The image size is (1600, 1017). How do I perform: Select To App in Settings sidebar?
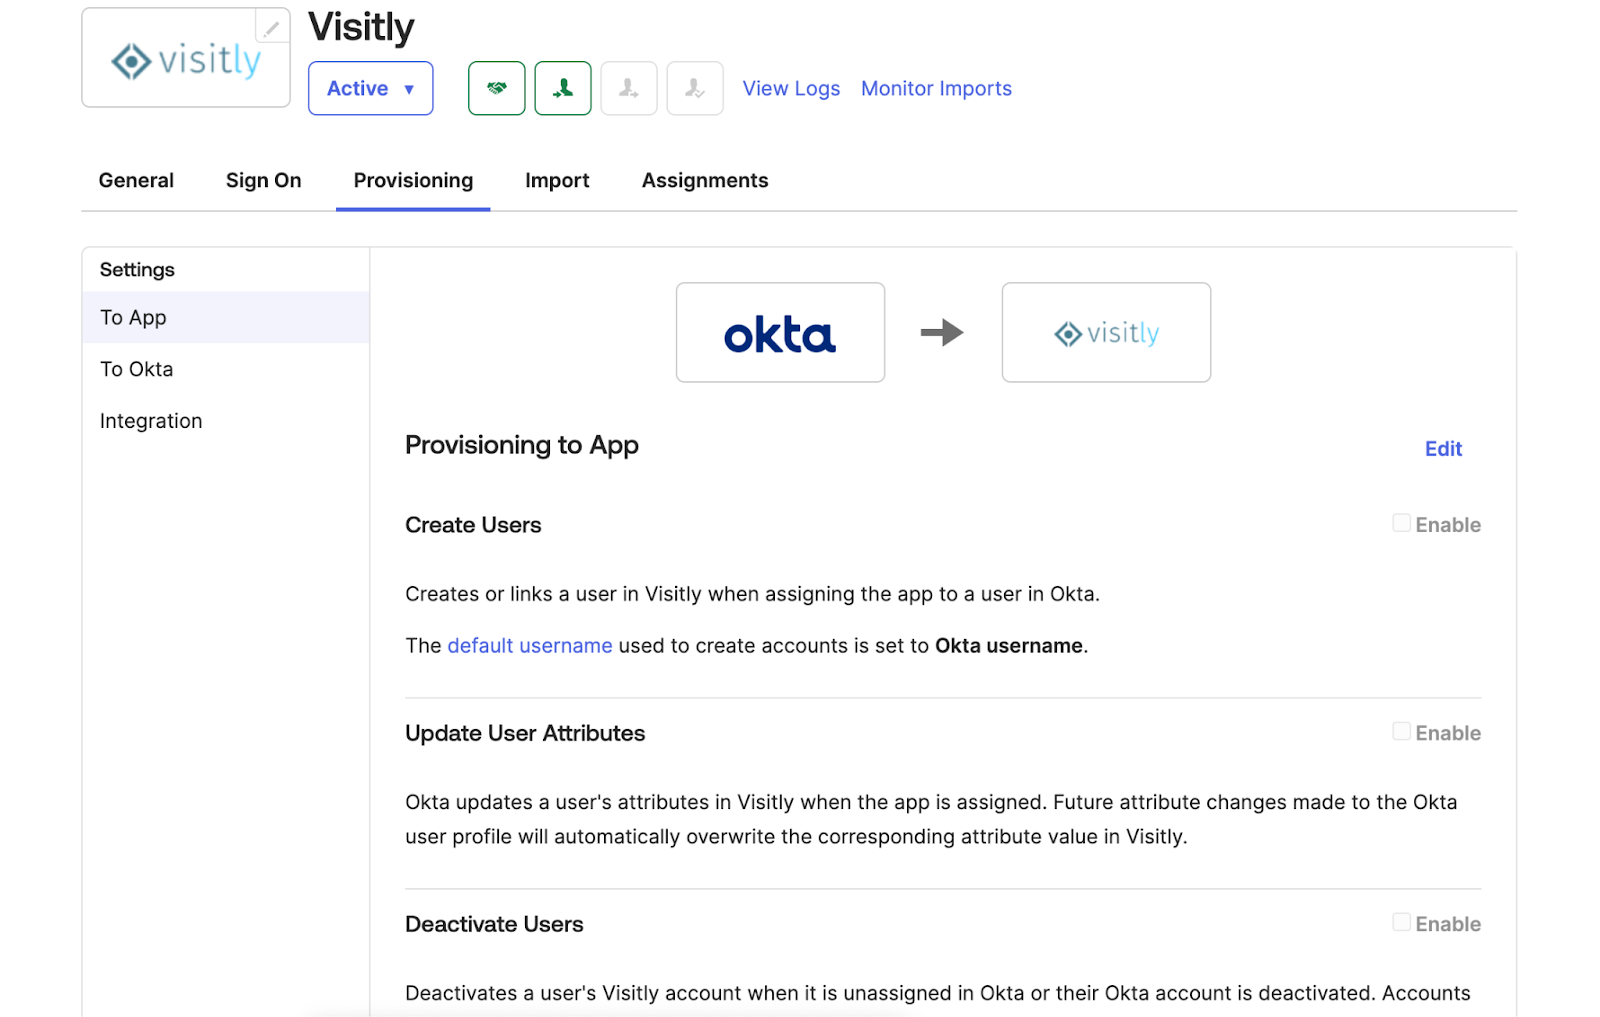[226, 317]
